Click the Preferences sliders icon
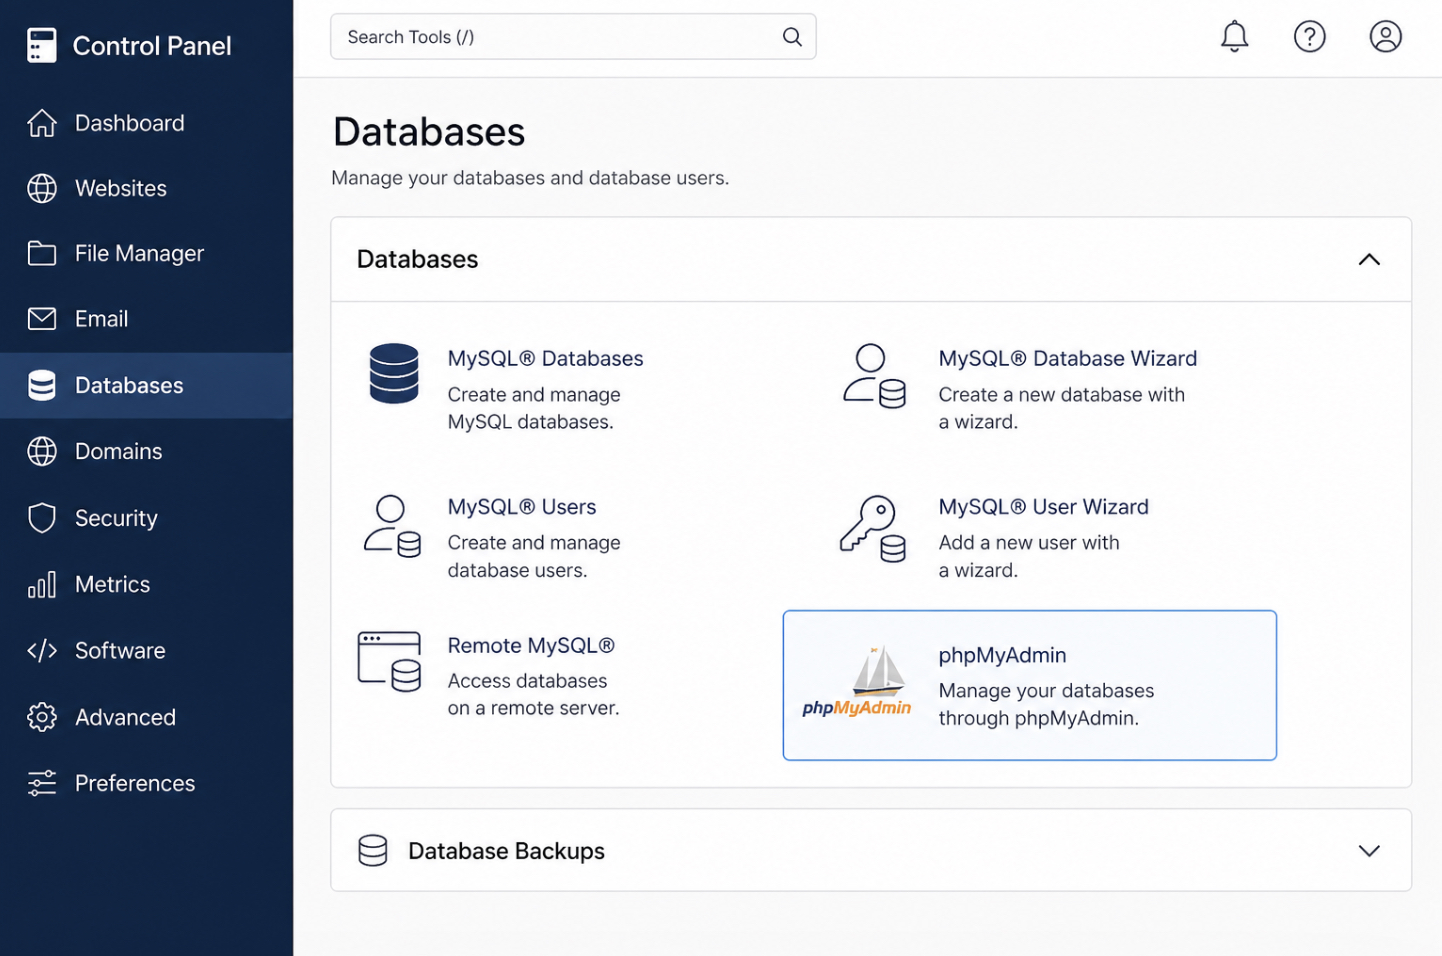Image resolution: width=1442 pixels, height=956 pixels. click(42, 783)
